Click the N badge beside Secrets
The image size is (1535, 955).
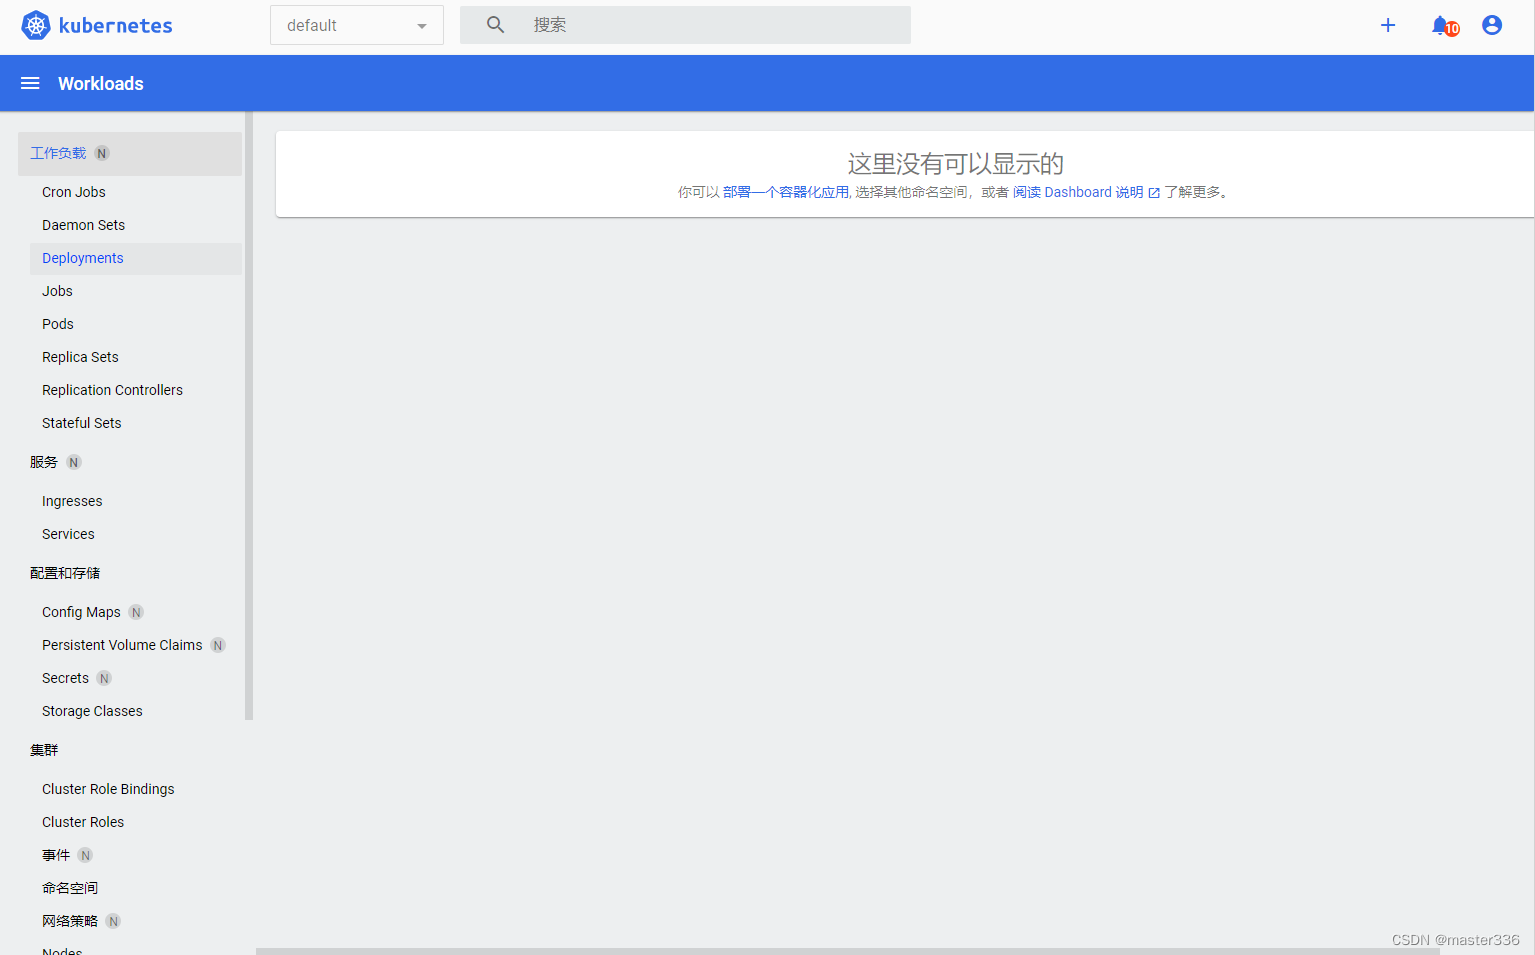tap(104, 678)
